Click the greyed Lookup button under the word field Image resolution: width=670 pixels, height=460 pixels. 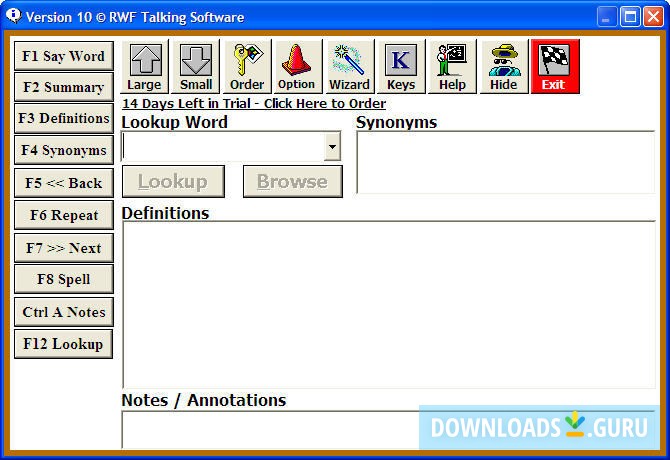point(173,182)
